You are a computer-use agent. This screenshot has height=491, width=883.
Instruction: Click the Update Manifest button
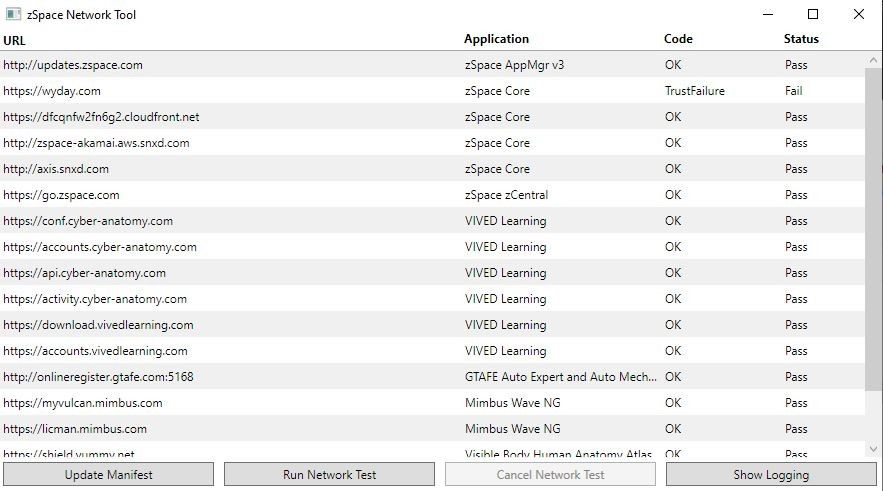[108, 474]
